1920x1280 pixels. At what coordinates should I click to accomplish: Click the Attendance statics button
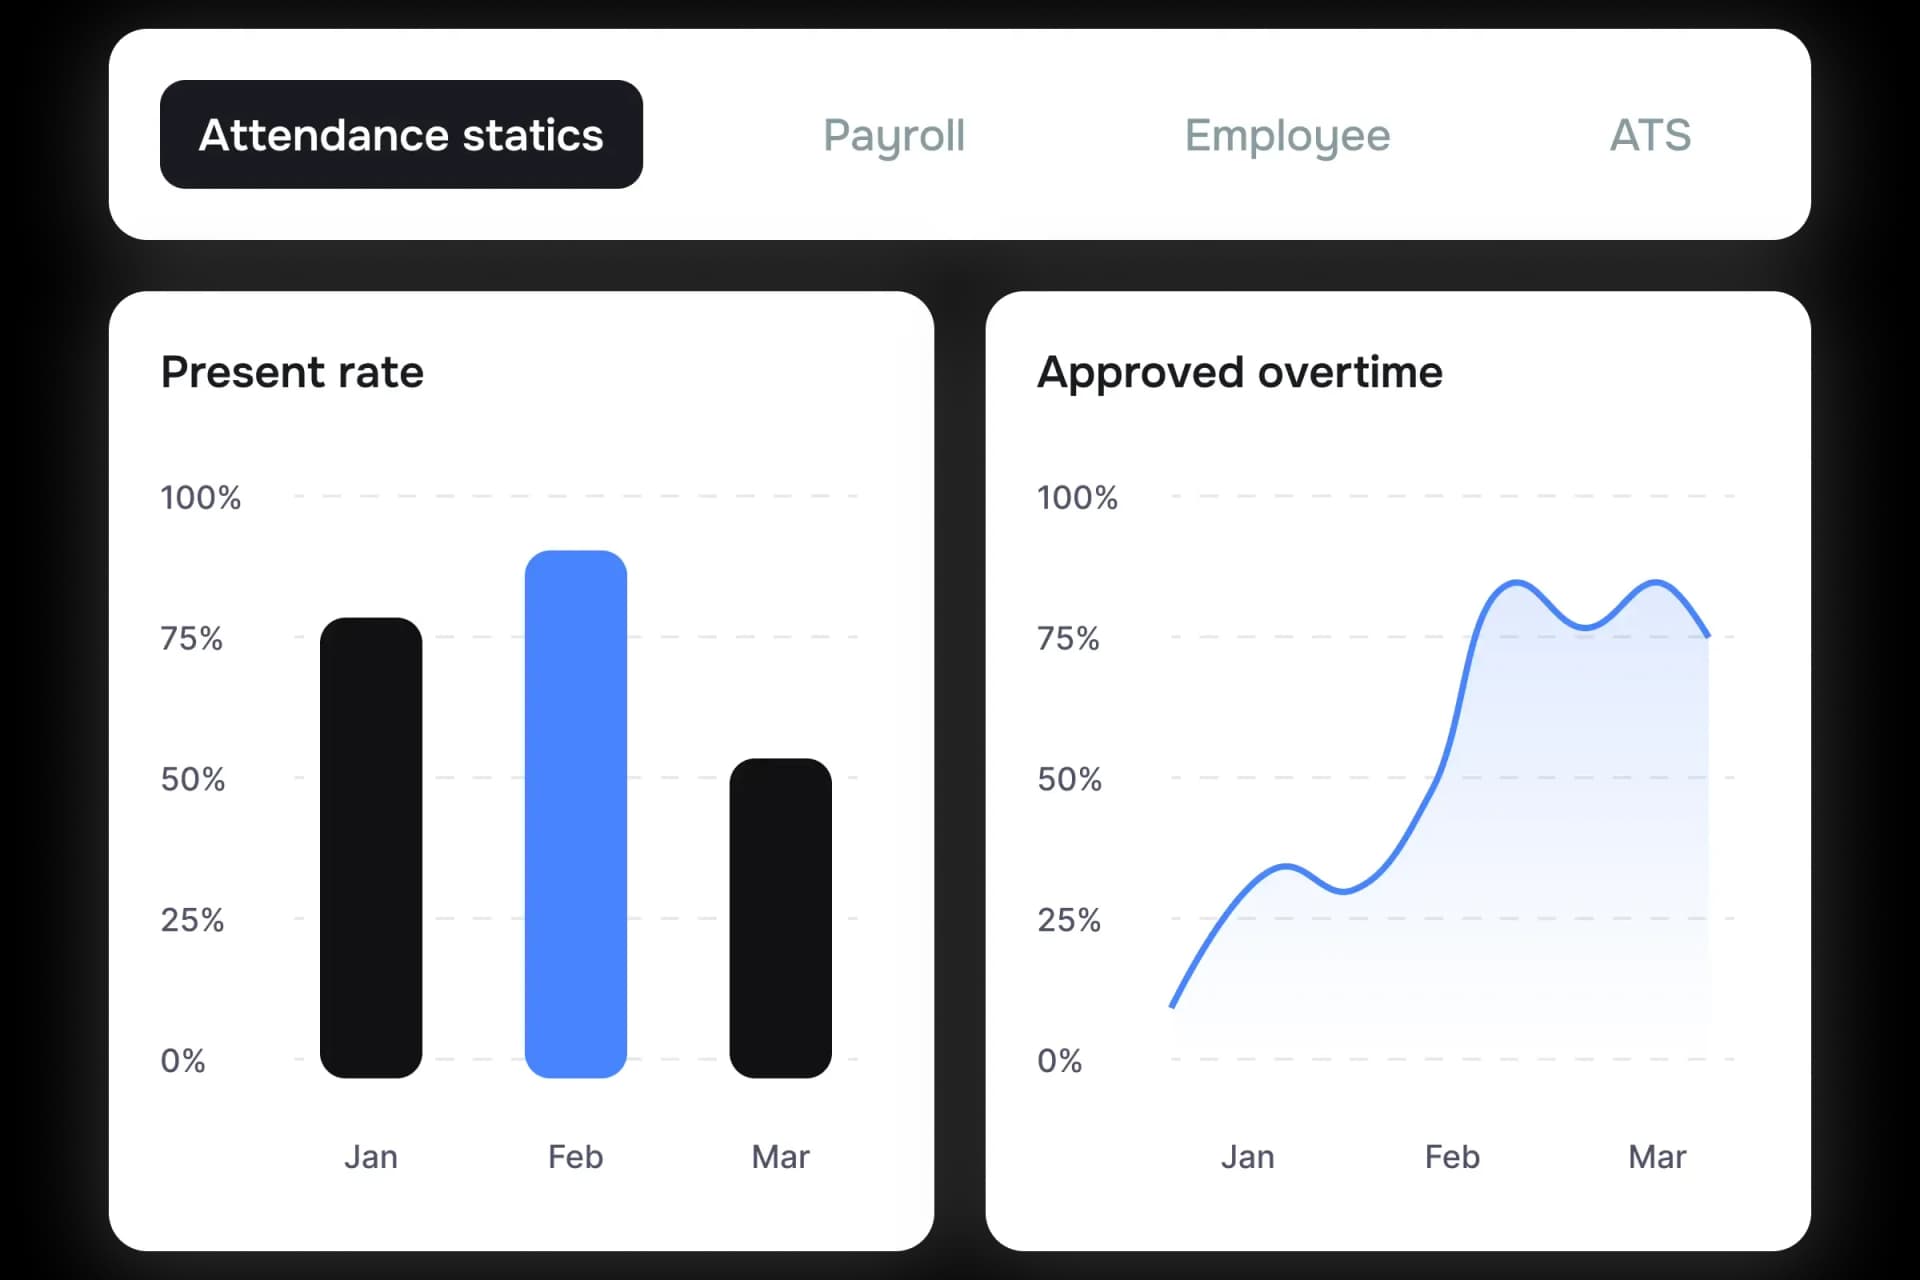point(400,133)
